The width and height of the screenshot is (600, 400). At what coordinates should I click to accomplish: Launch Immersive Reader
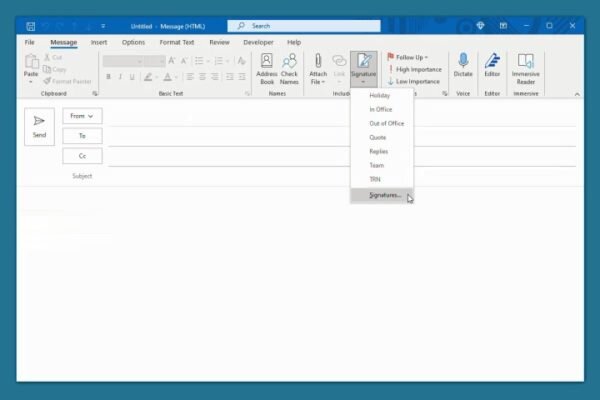tap(526, 69)
